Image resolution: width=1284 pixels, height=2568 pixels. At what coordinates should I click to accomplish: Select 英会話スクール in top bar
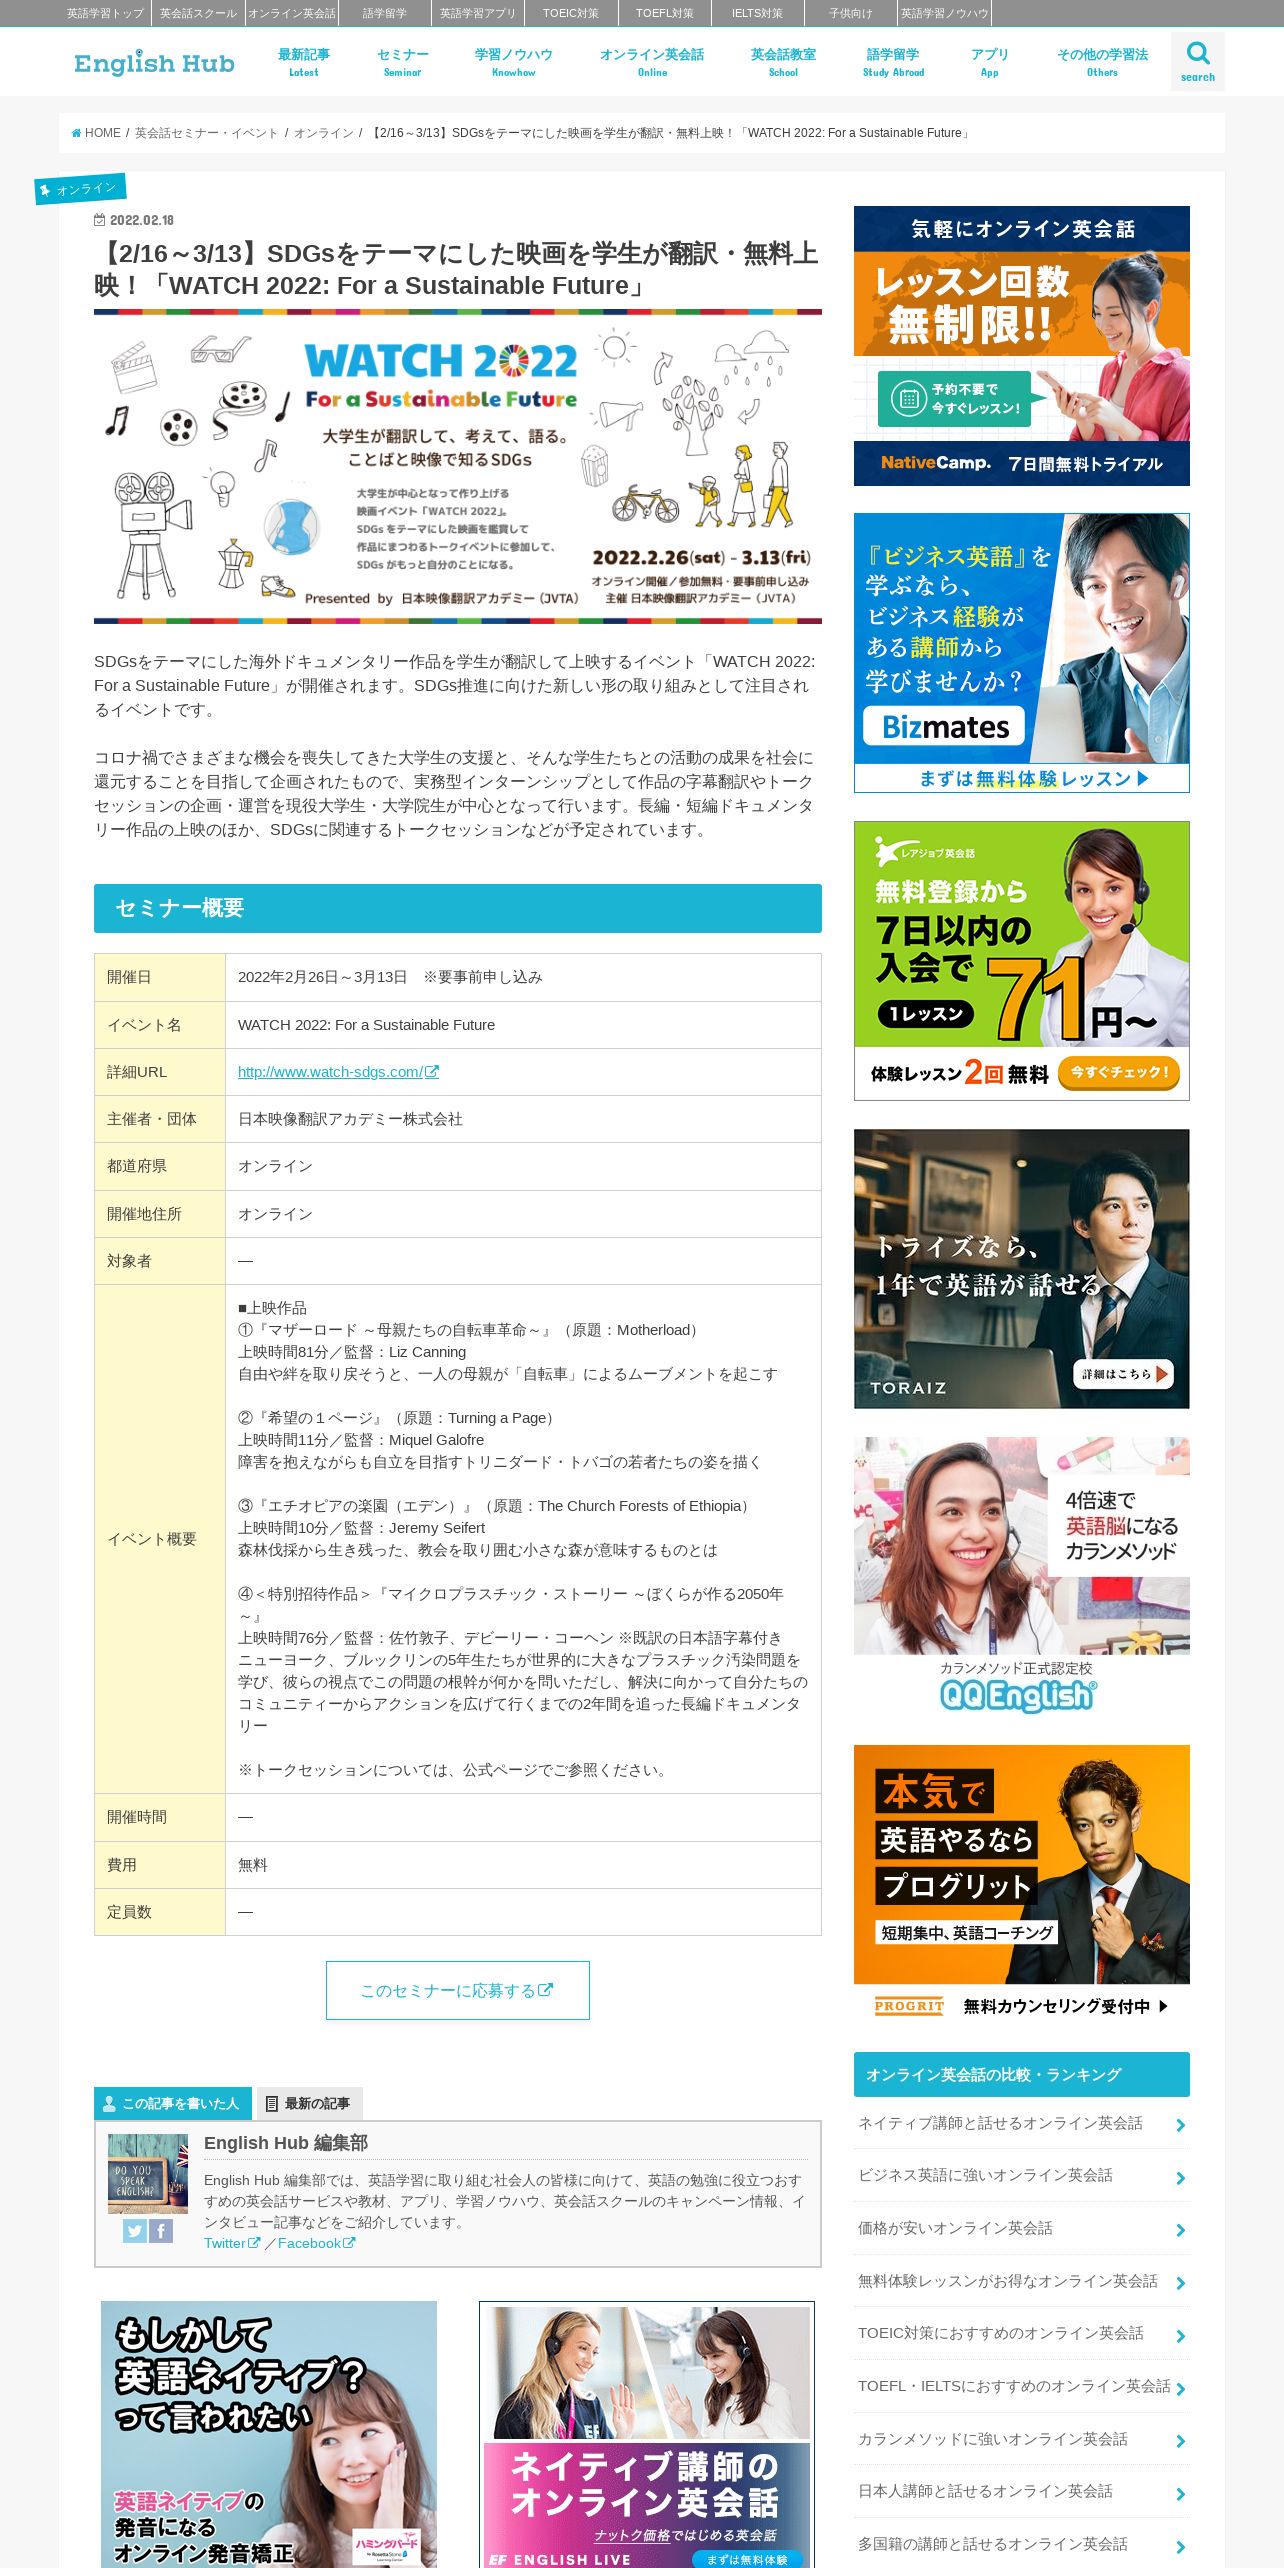tap(198, 13)
